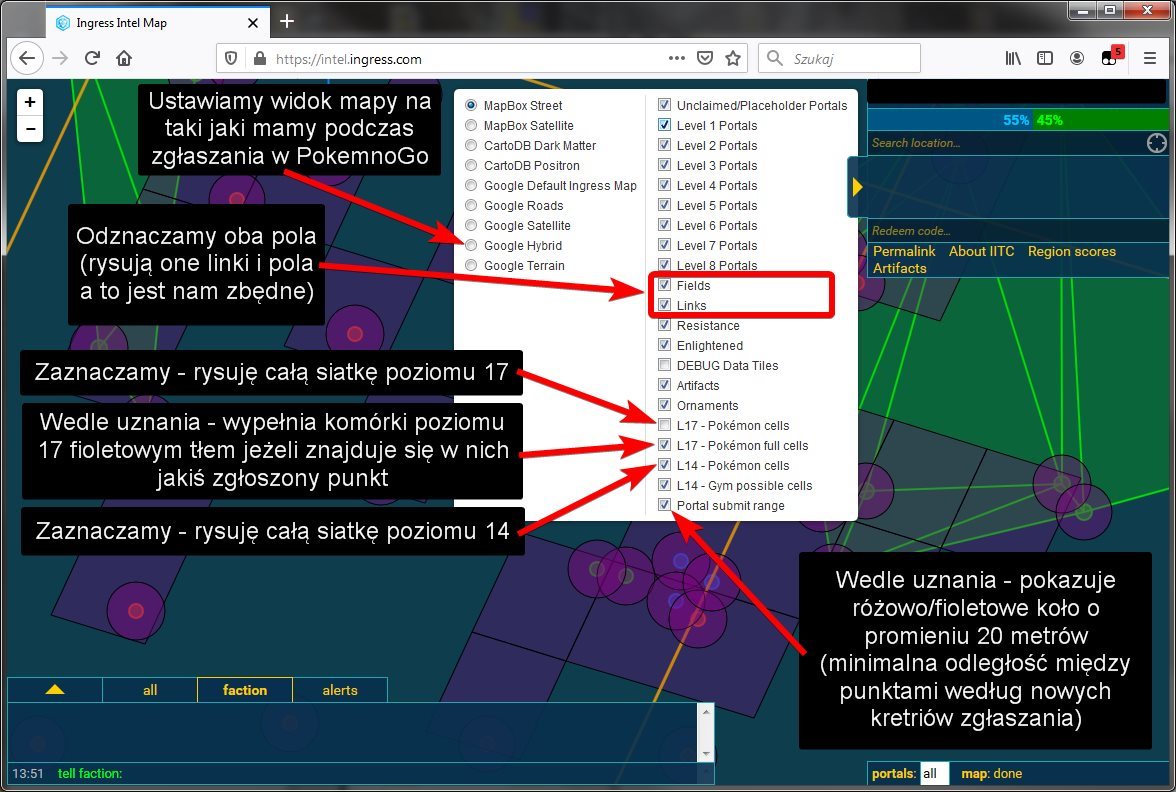Select Google Hybrid base map
This screenshot has height=792, width=1176.
click(x=471, y=245)
